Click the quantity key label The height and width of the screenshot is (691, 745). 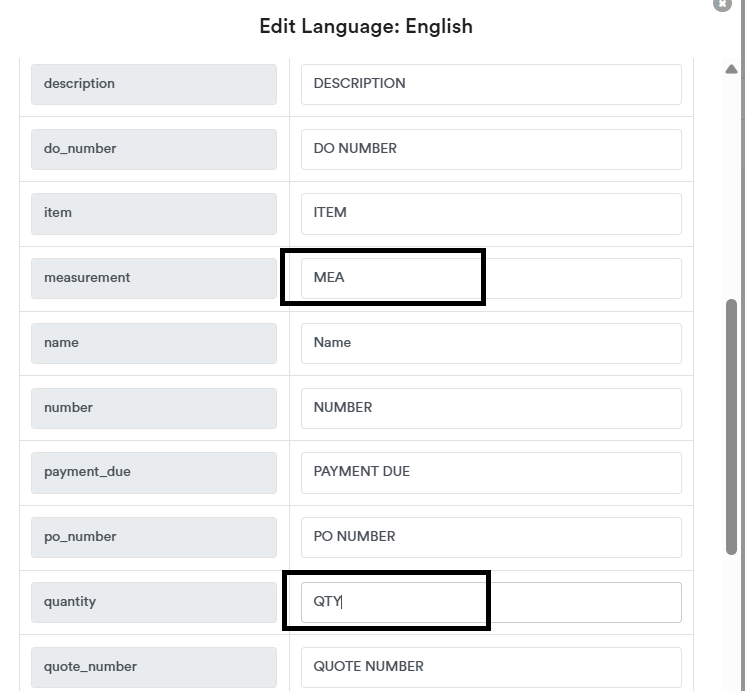tap(153, 602)
